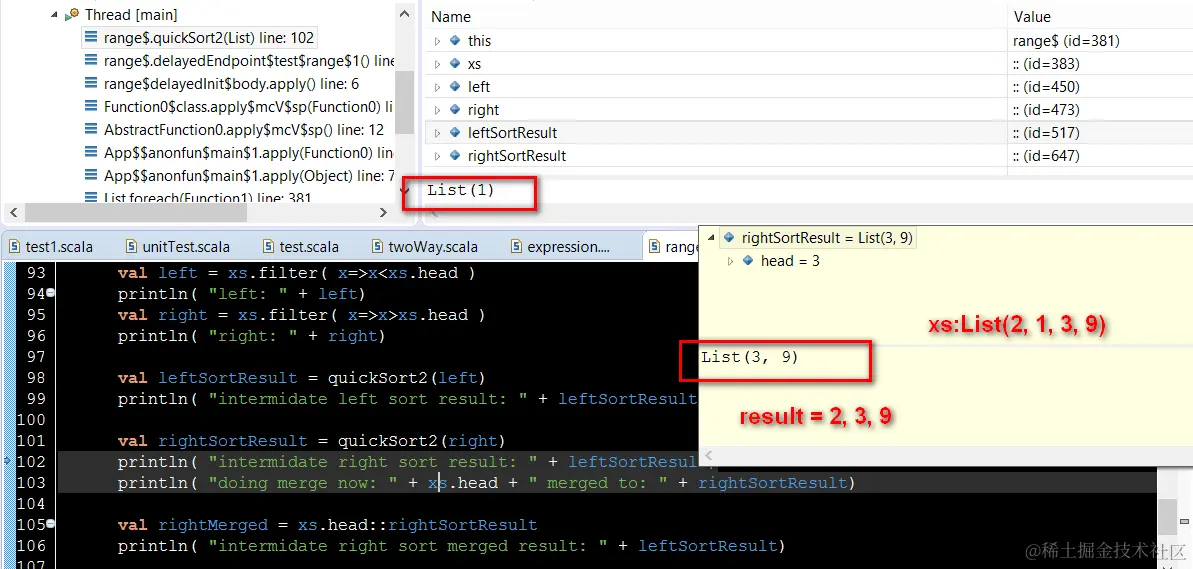Viewport: 1193px width, 569px height.
Task: Expand 'head = 3' in hover popup
Action: (x=730, y=261)
